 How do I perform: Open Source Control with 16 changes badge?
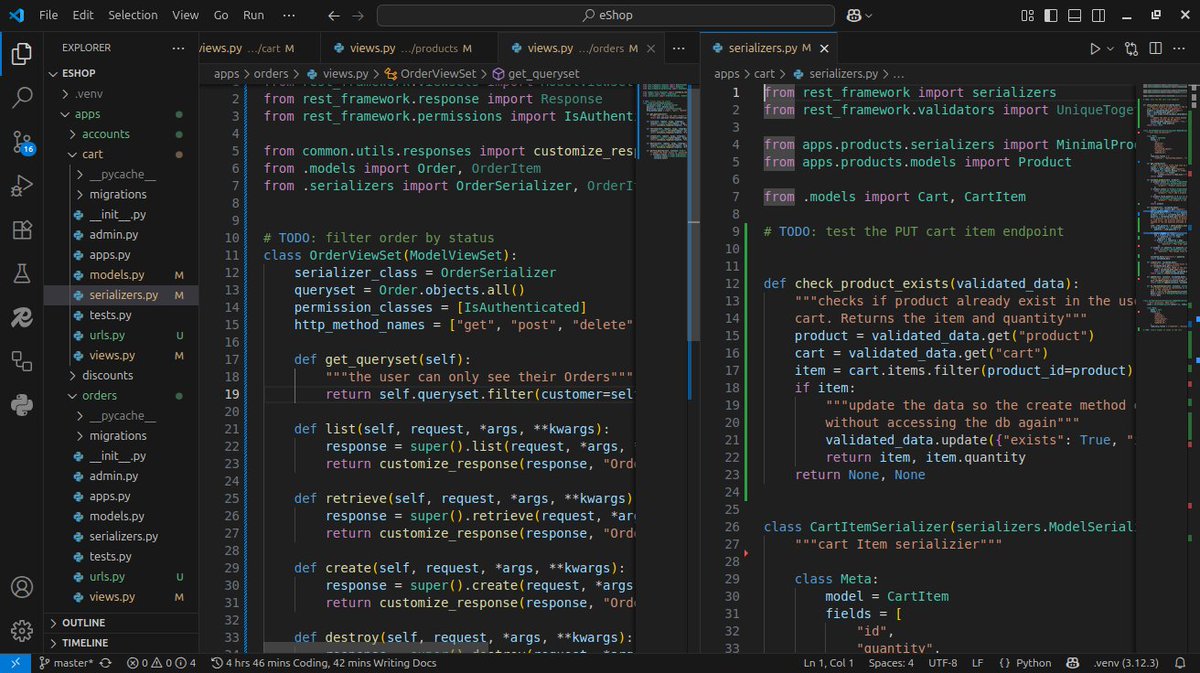point(22,141)
